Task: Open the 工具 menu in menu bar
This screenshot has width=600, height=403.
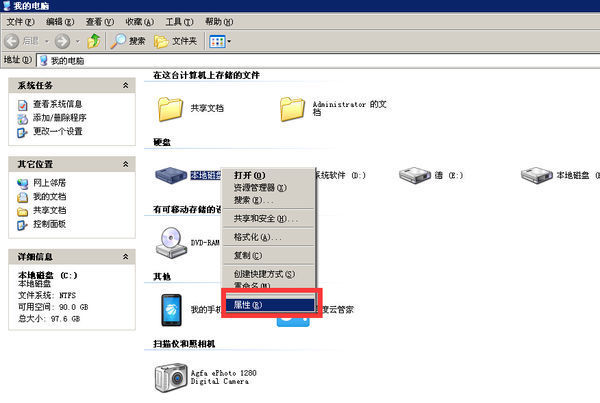Action: point(179,22)
